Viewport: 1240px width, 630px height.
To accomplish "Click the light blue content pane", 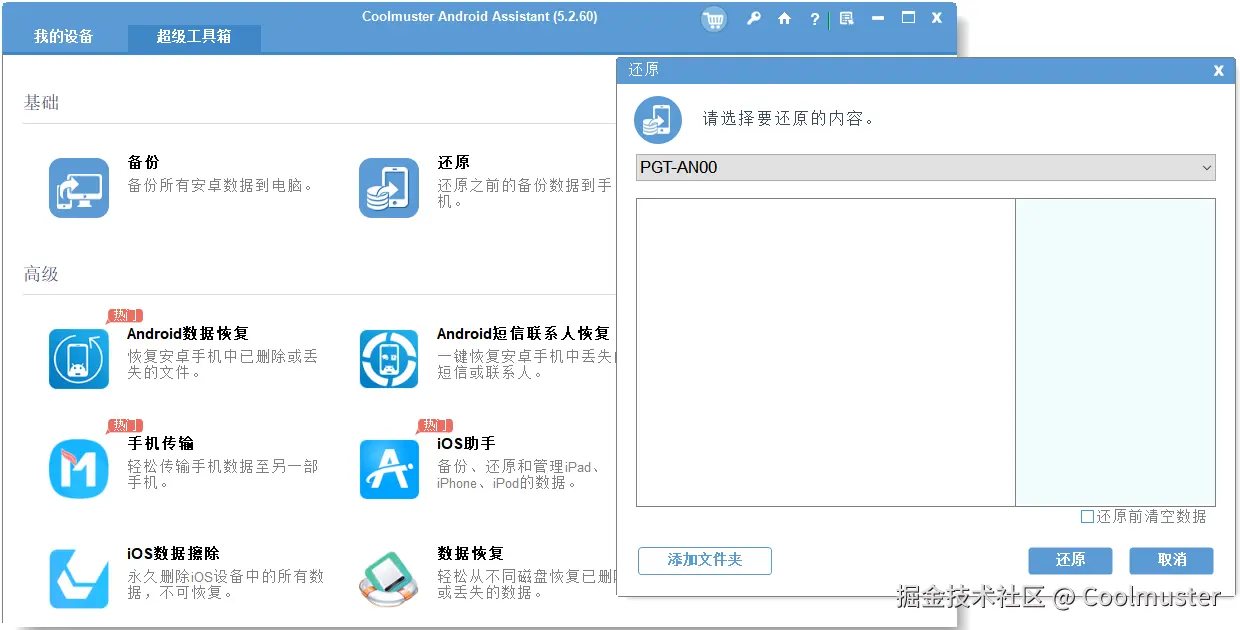I will (1116, 352).
